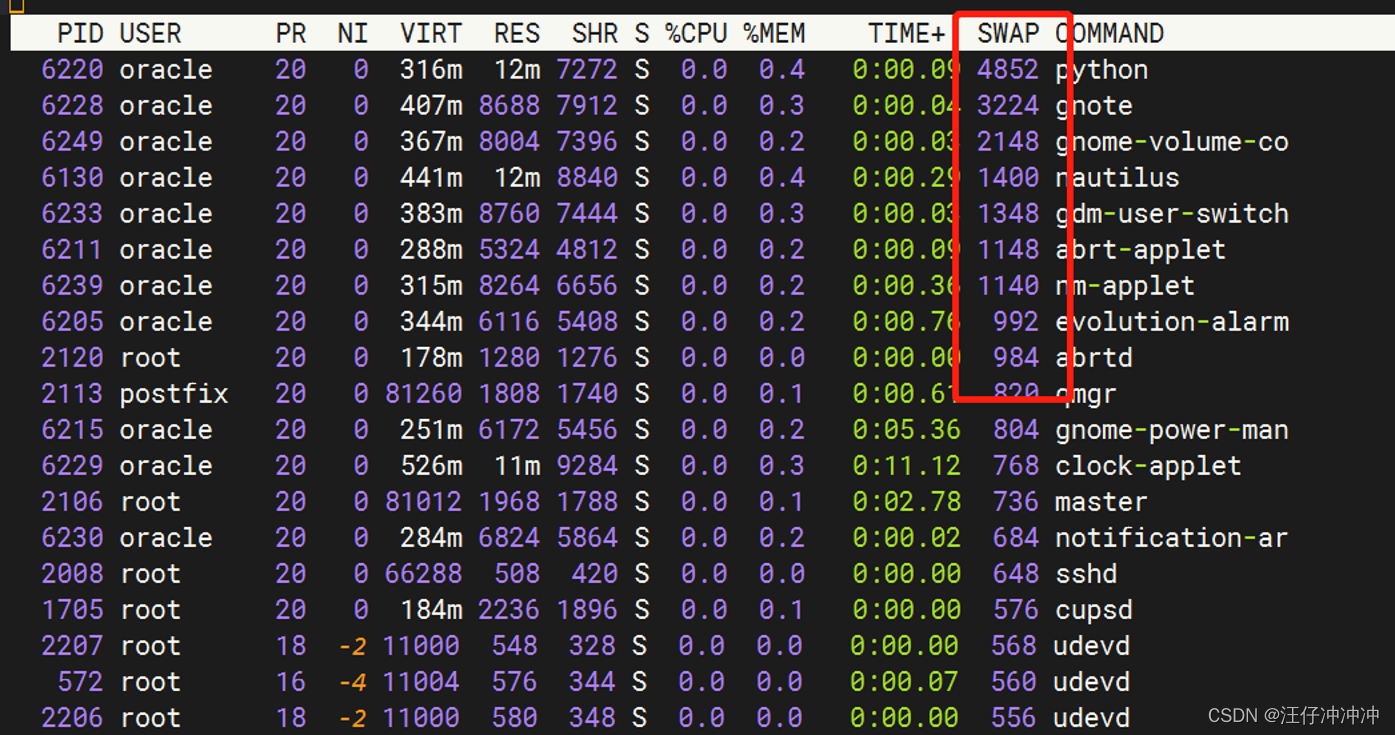Screen dimensions: 1395x735
Task: Select the python process row
Action: tap(600, 69)
